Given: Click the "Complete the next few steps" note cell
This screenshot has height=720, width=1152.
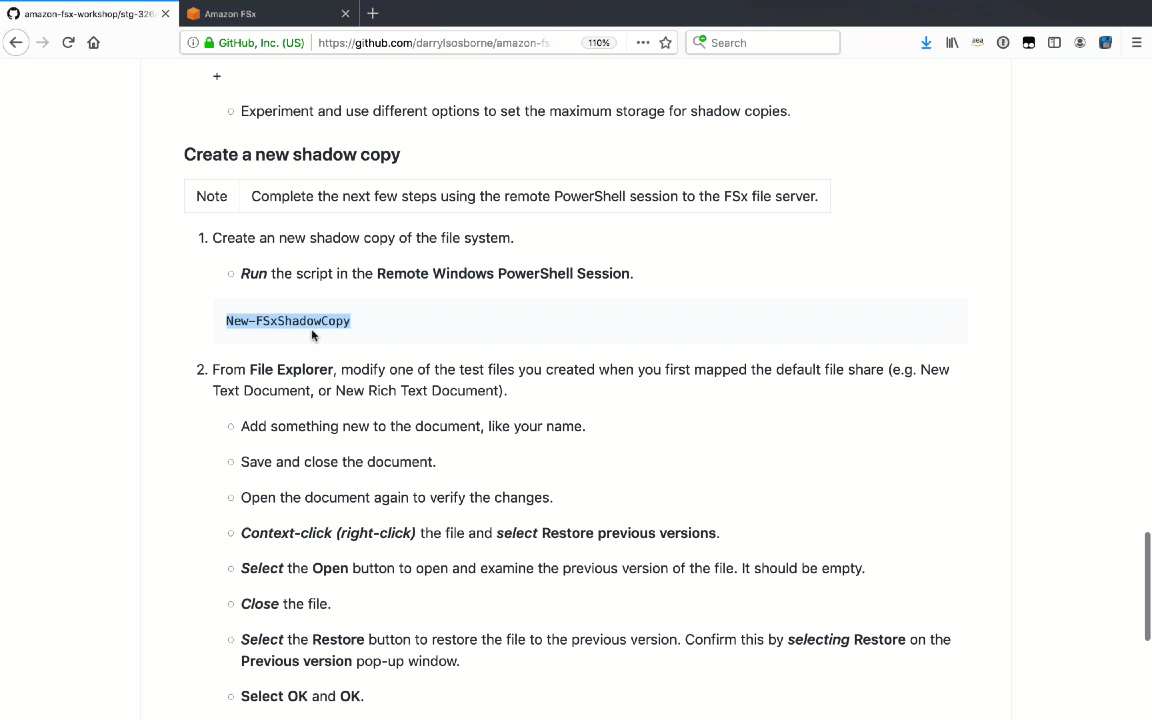Looking at the screenshot, I should (x=534, y=196).
